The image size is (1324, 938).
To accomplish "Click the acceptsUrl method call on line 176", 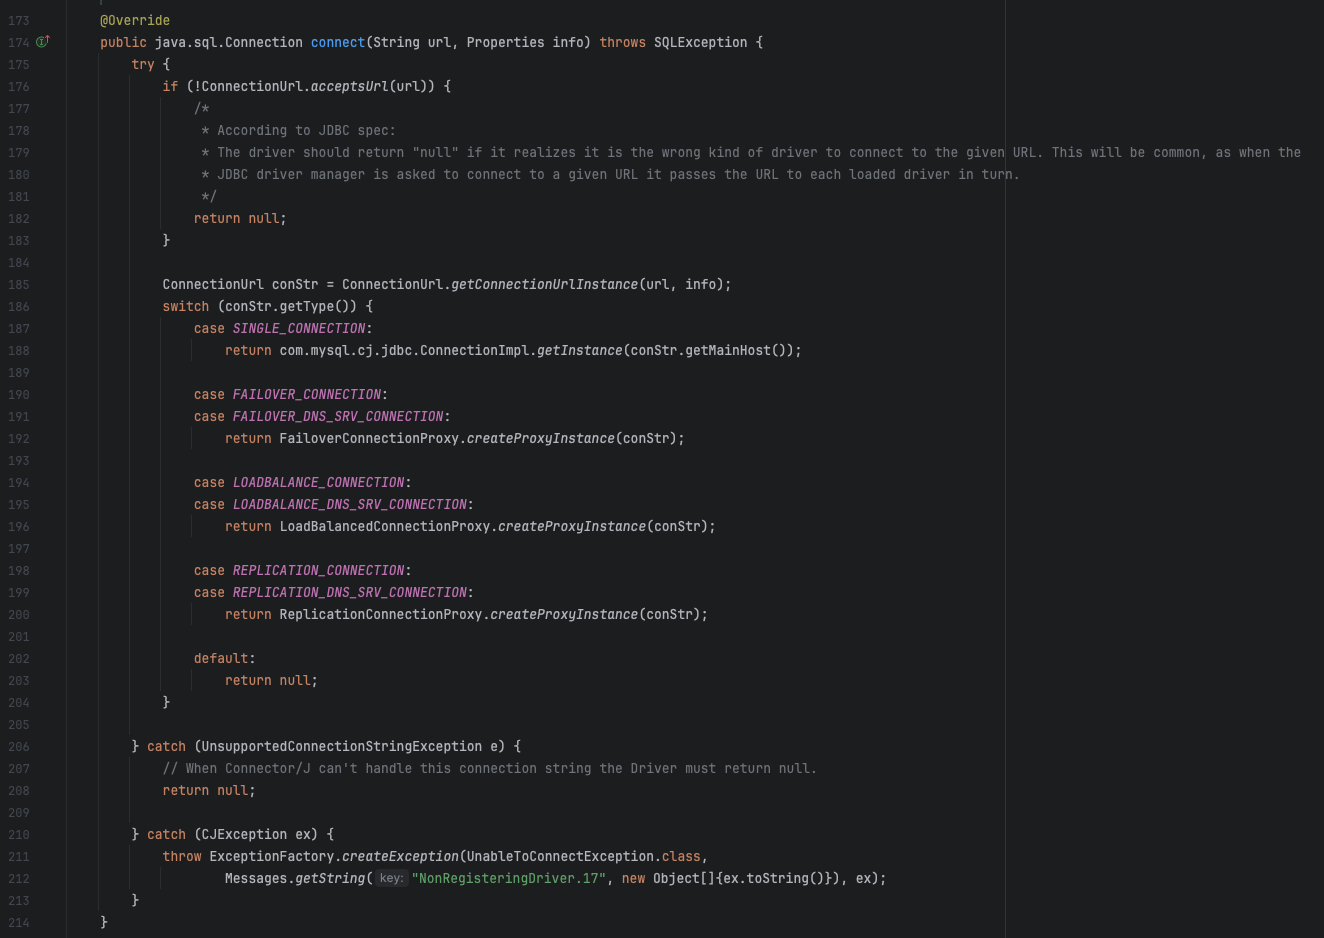I will 349,86.
